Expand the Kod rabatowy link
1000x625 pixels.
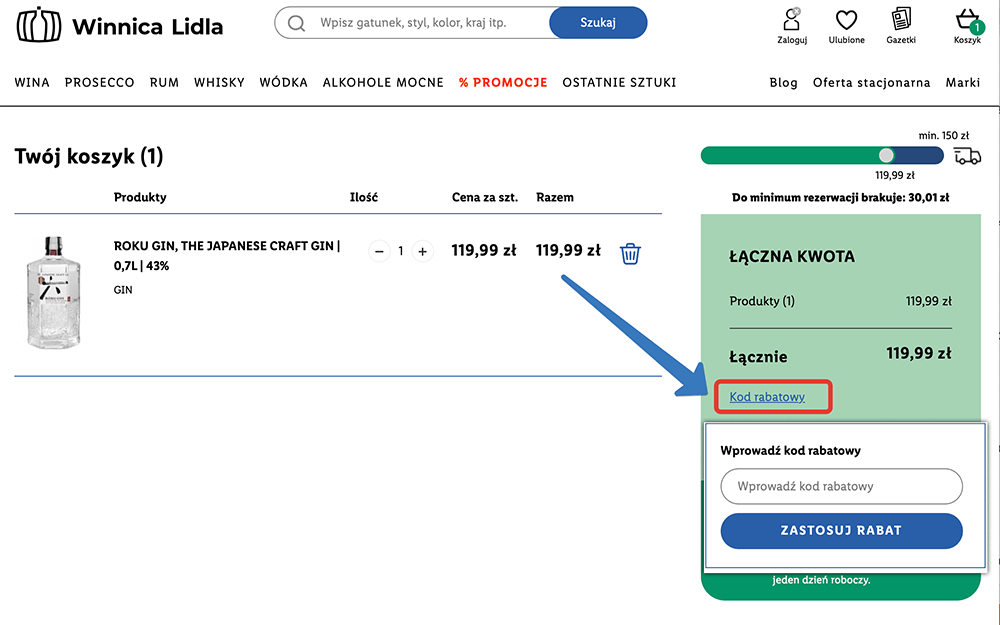coord(767,398)
